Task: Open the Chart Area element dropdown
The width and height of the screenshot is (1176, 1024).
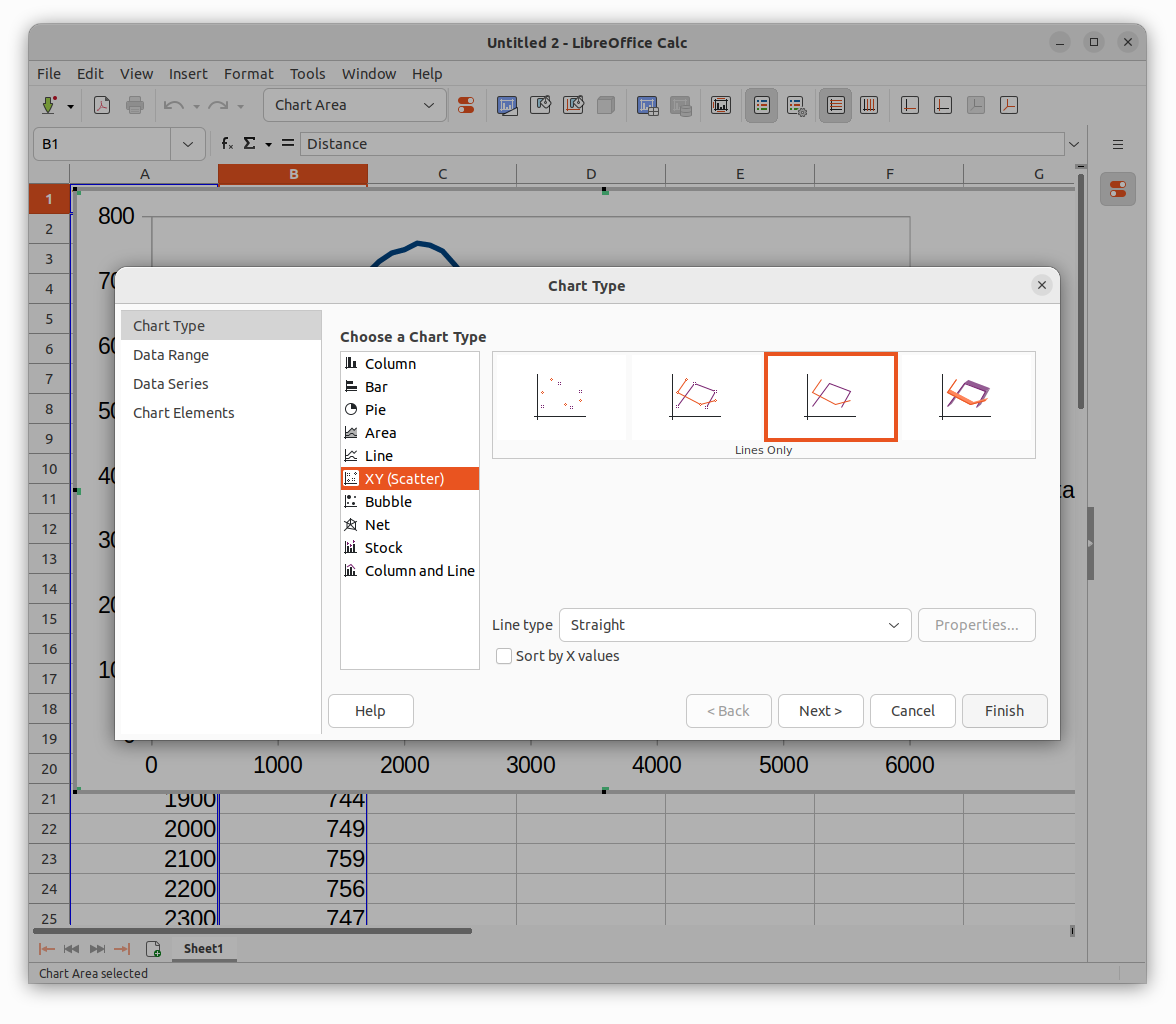Action: (429, 105)
